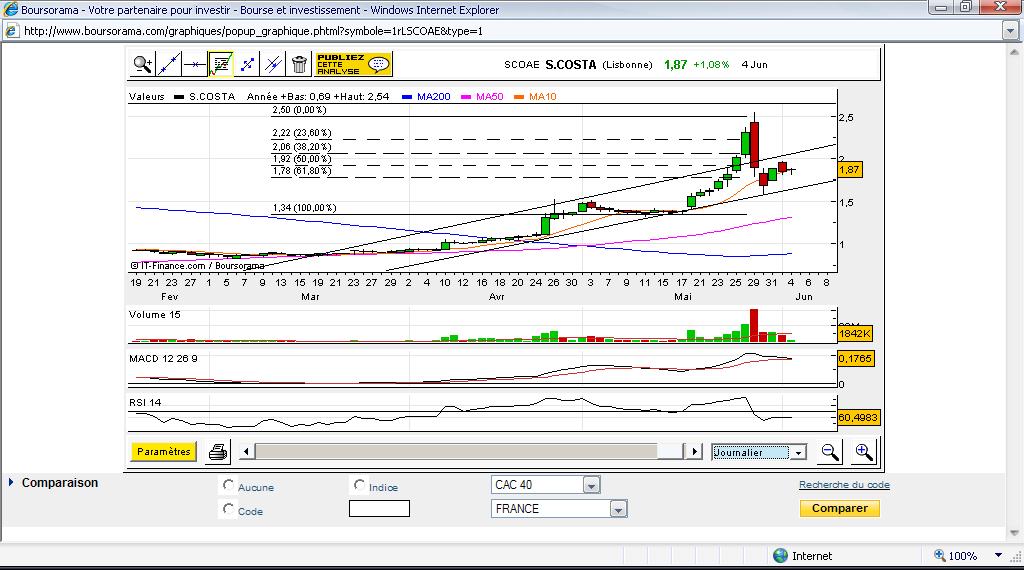Select the Fibonacci retracement tool
1024x570 pixels.
click(x=221, y=64)
